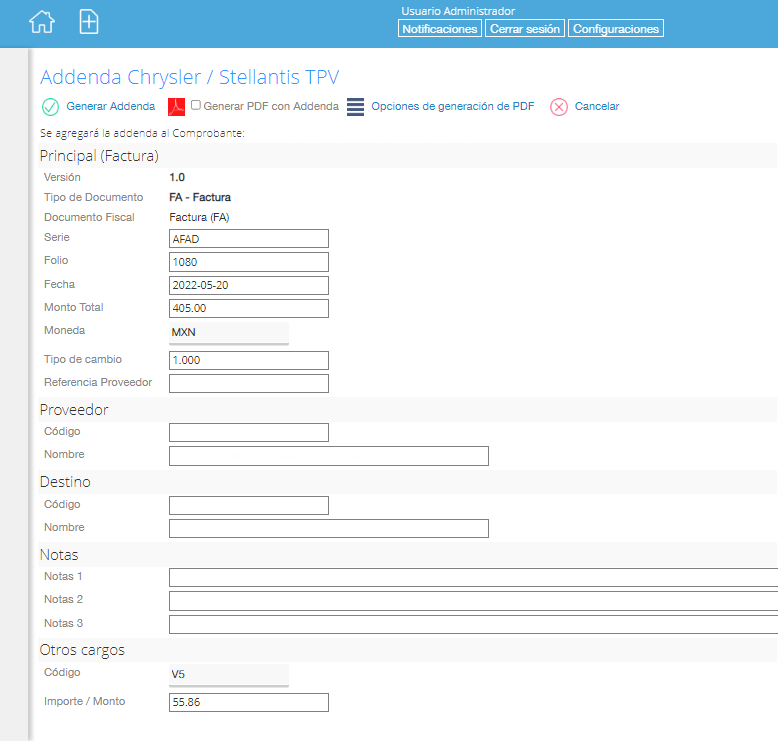Image resolution: width=778 pixels, height=741 pixels.
Task: Click the Cancelar link
Action: pyautogui.click(x=597, y=106)
